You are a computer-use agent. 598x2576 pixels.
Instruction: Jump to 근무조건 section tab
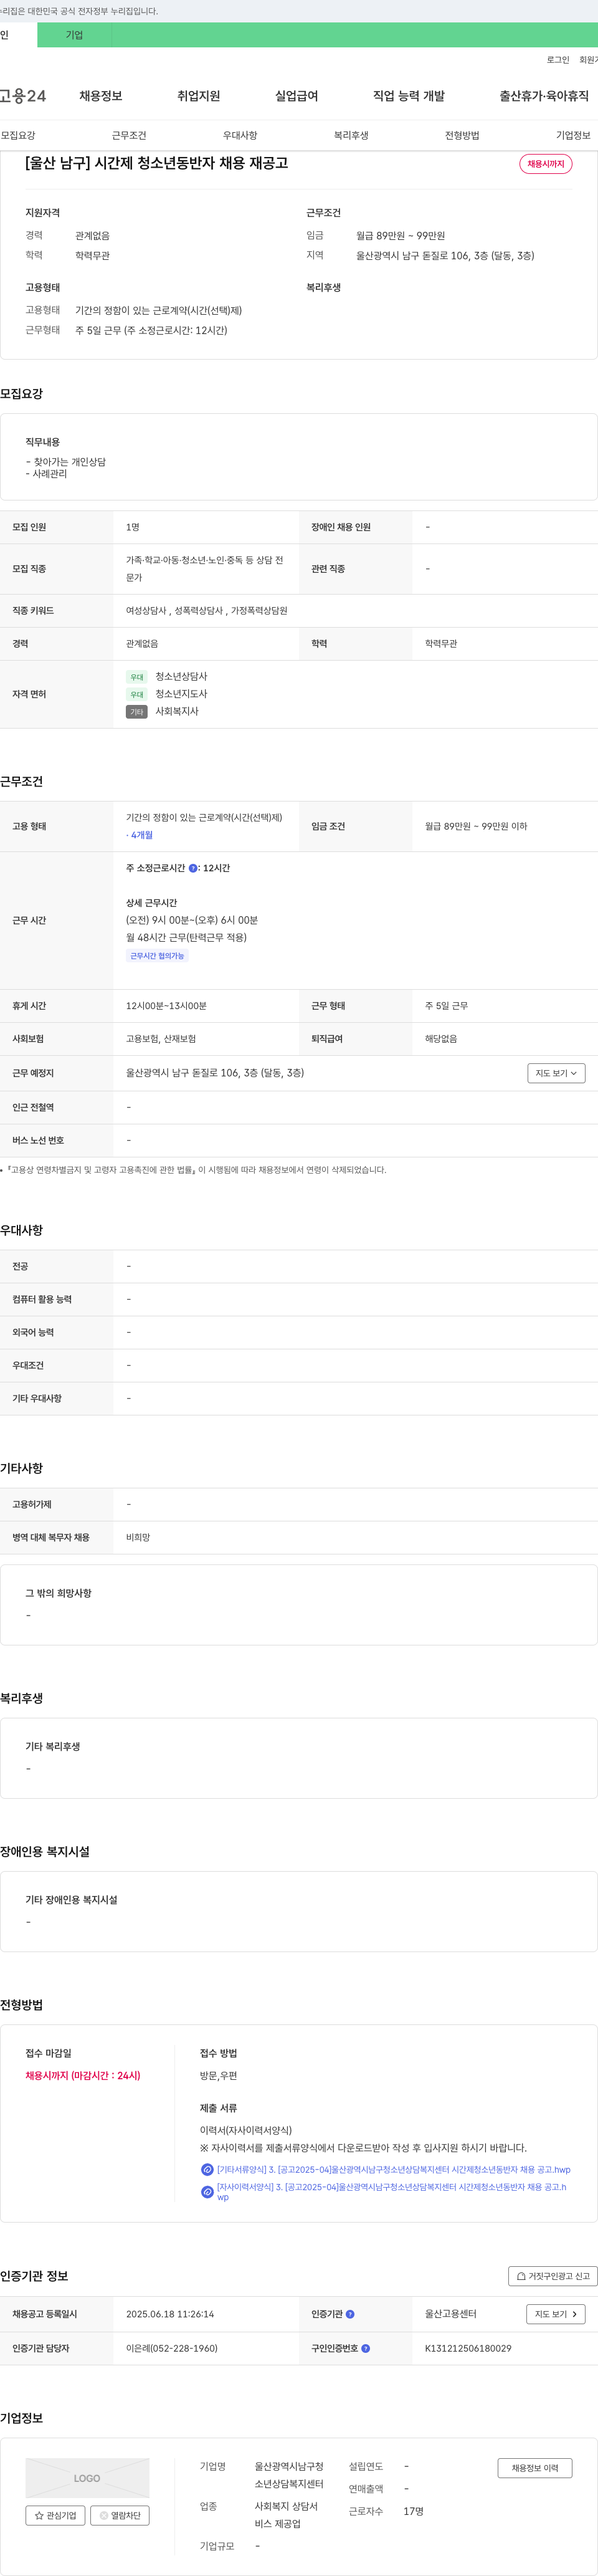[x=129, y=135]
